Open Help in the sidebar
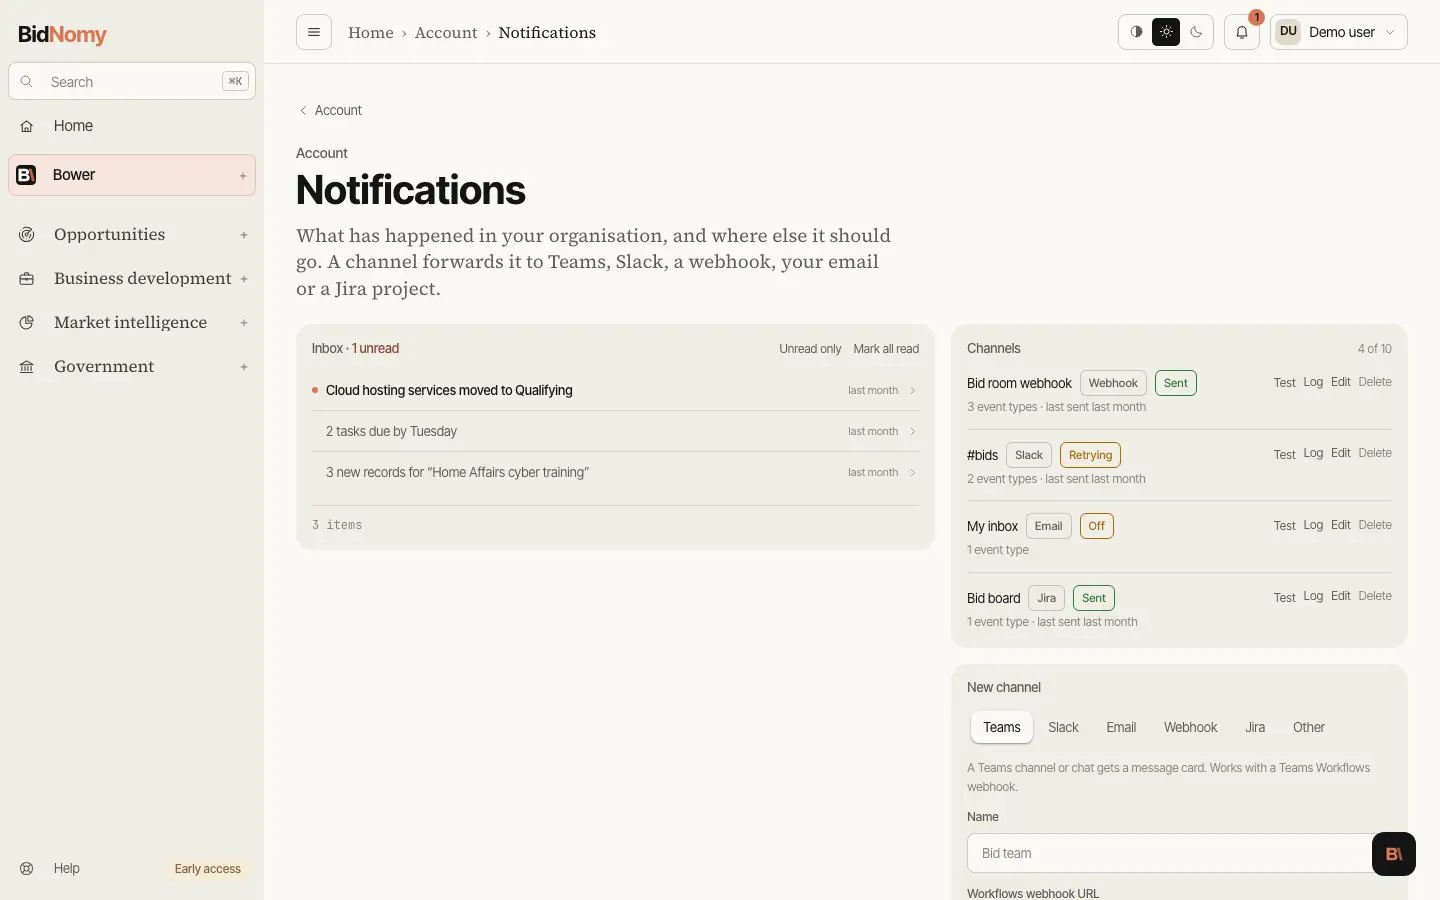1440x900 pixels. (67, 868)
